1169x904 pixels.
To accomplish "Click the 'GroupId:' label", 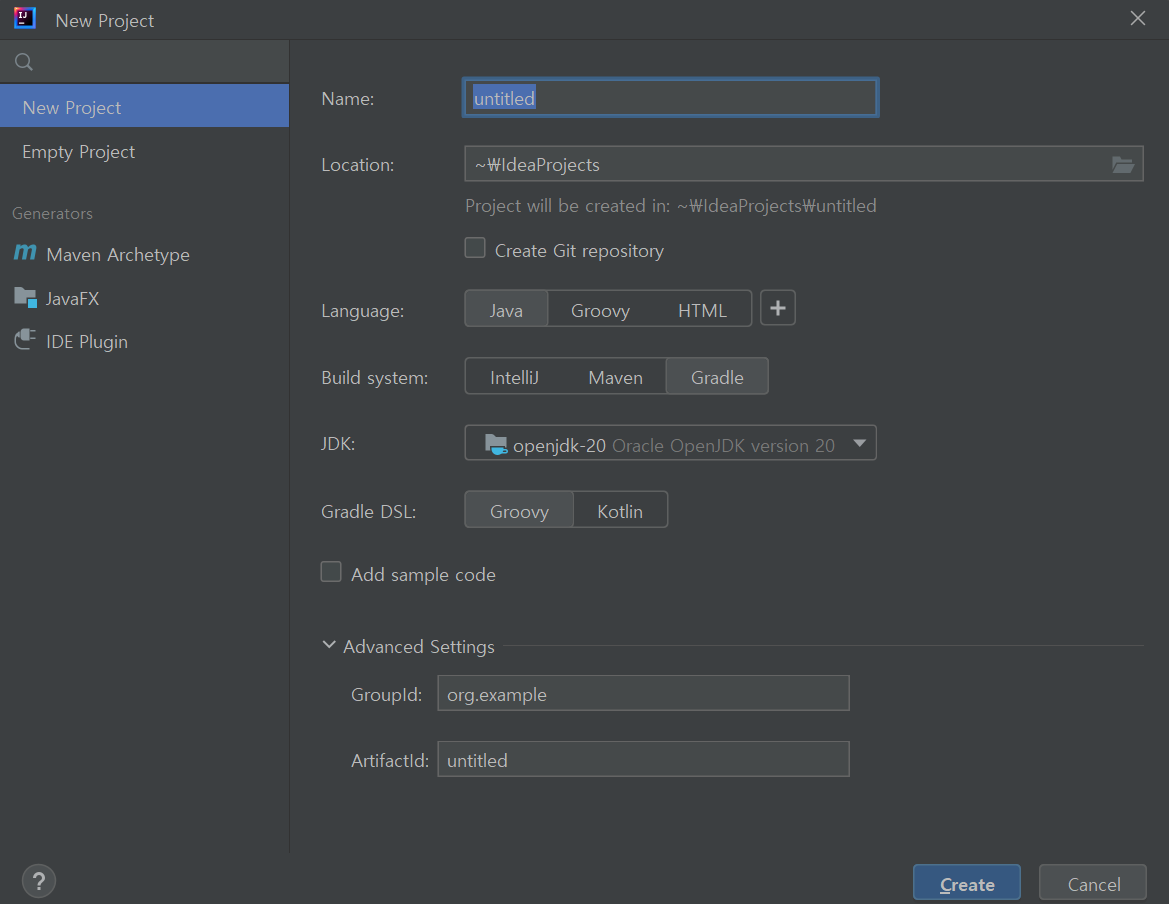I will click(x=386, y=695).
